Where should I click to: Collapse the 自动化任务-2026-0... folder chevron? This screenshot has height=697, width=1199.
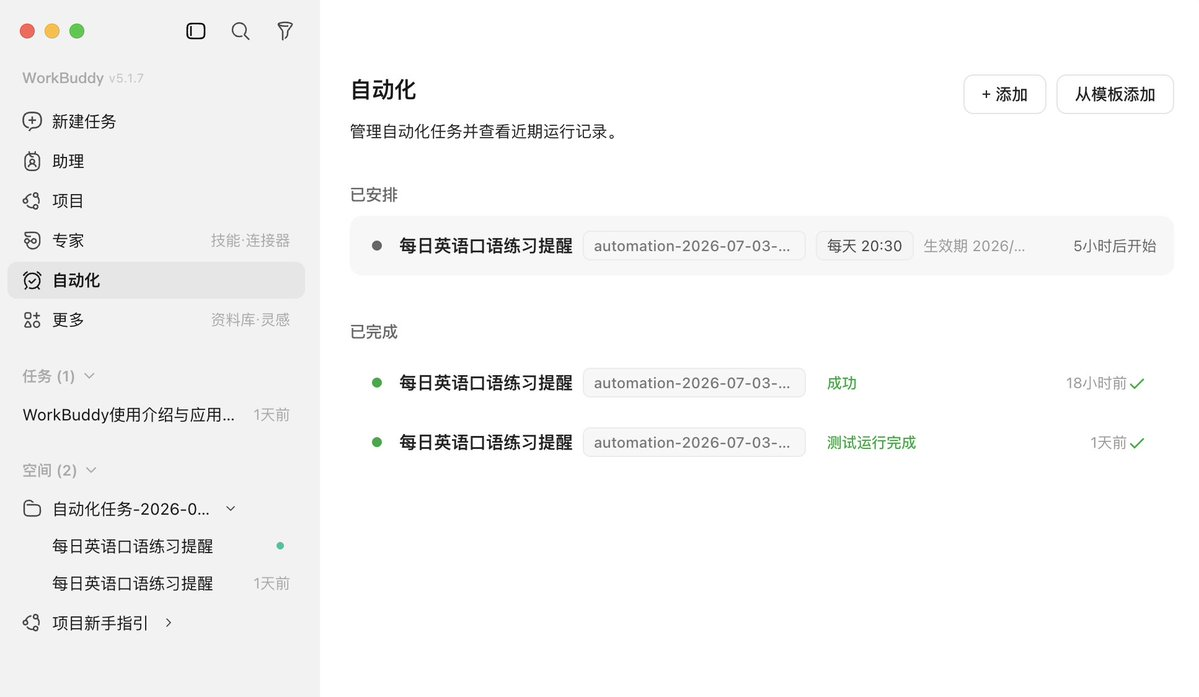[x=230, y=509]
